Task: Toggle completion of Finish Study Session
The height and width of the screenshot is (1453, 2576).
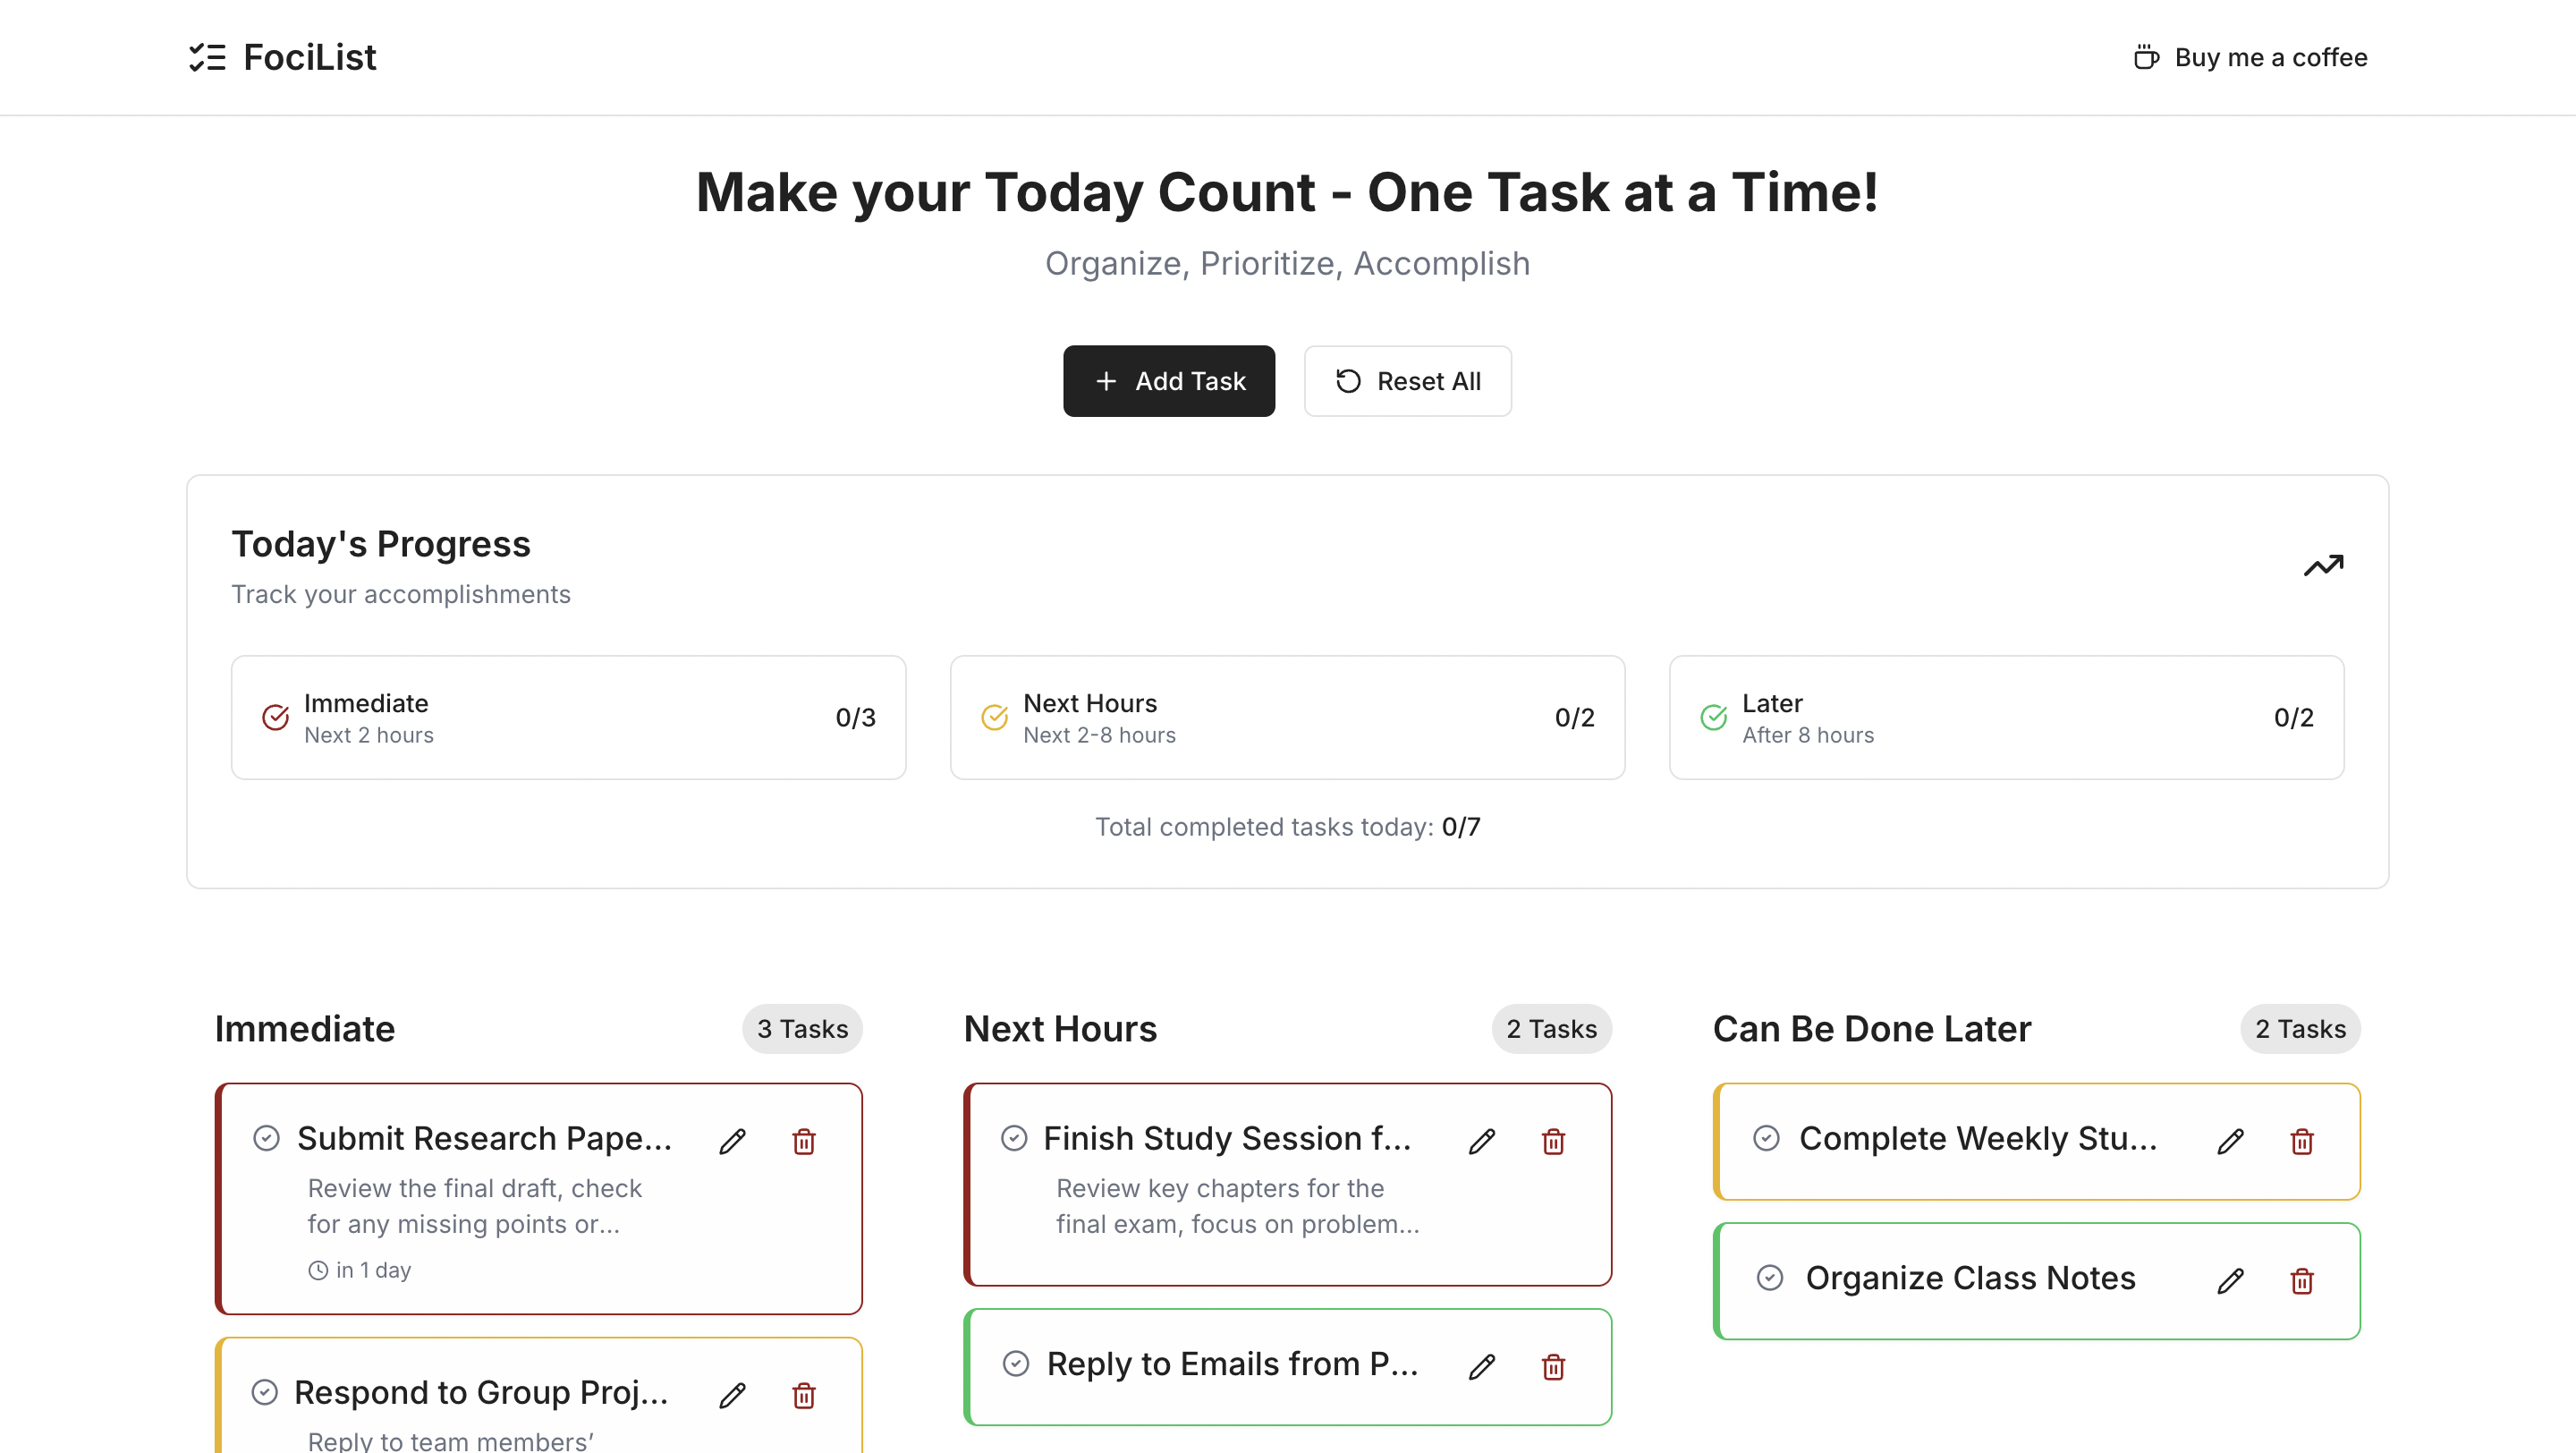Action: point(1014,1138)
